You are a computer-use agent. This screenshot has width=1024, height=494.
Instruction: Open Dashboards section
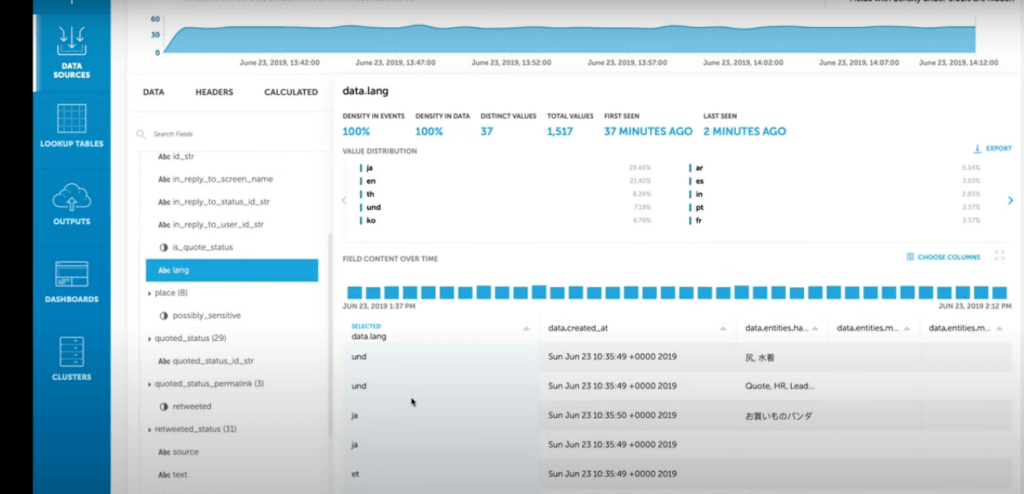72,282
